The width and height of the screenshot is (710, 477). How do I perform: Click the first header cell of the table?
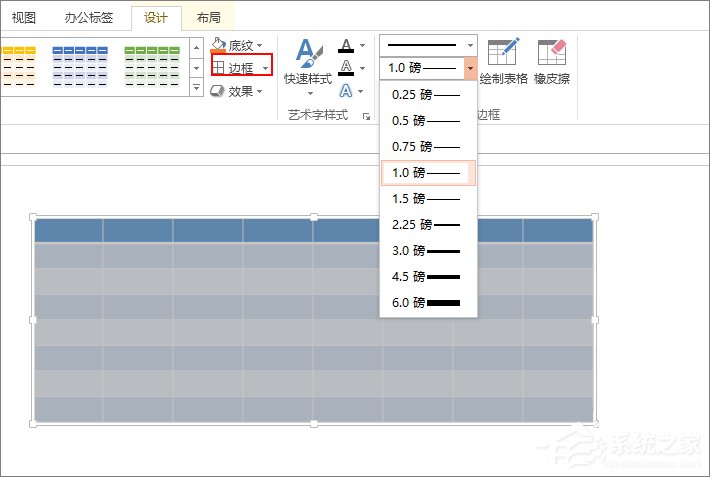68,230
